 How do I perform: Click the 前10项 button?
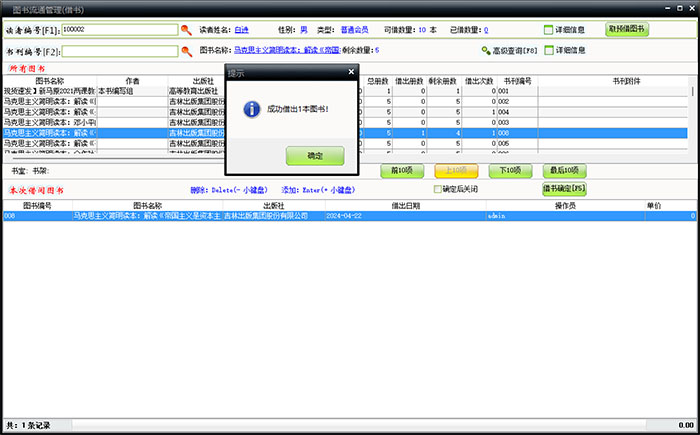(x=402, y=171)
